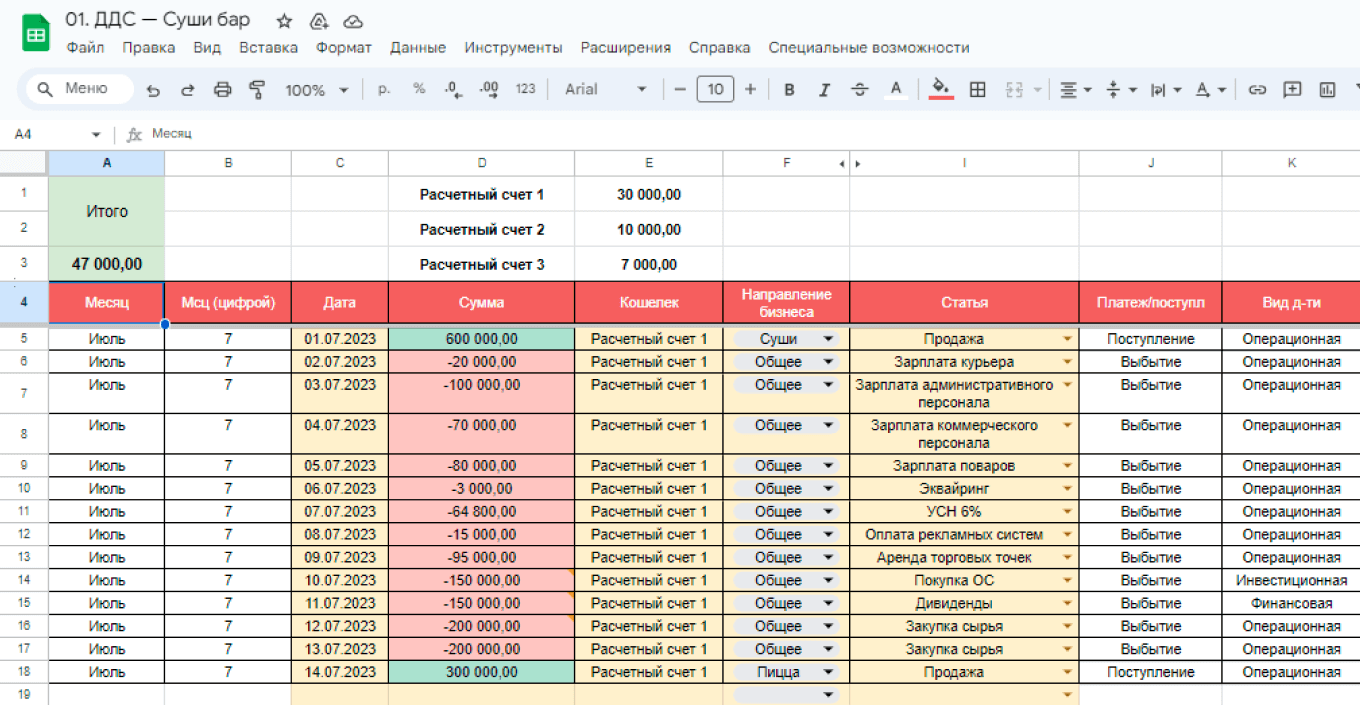Open the 'Данные' menu

click(418, 48)
